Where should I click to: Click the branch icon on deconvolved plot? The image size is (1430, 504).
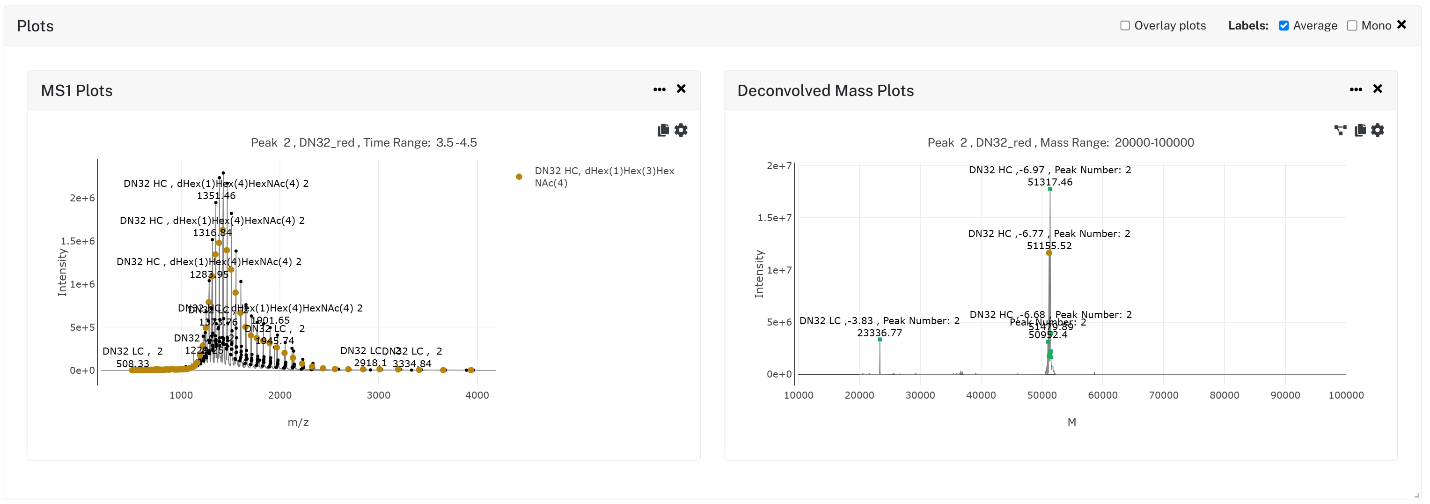click(1341, 130)
